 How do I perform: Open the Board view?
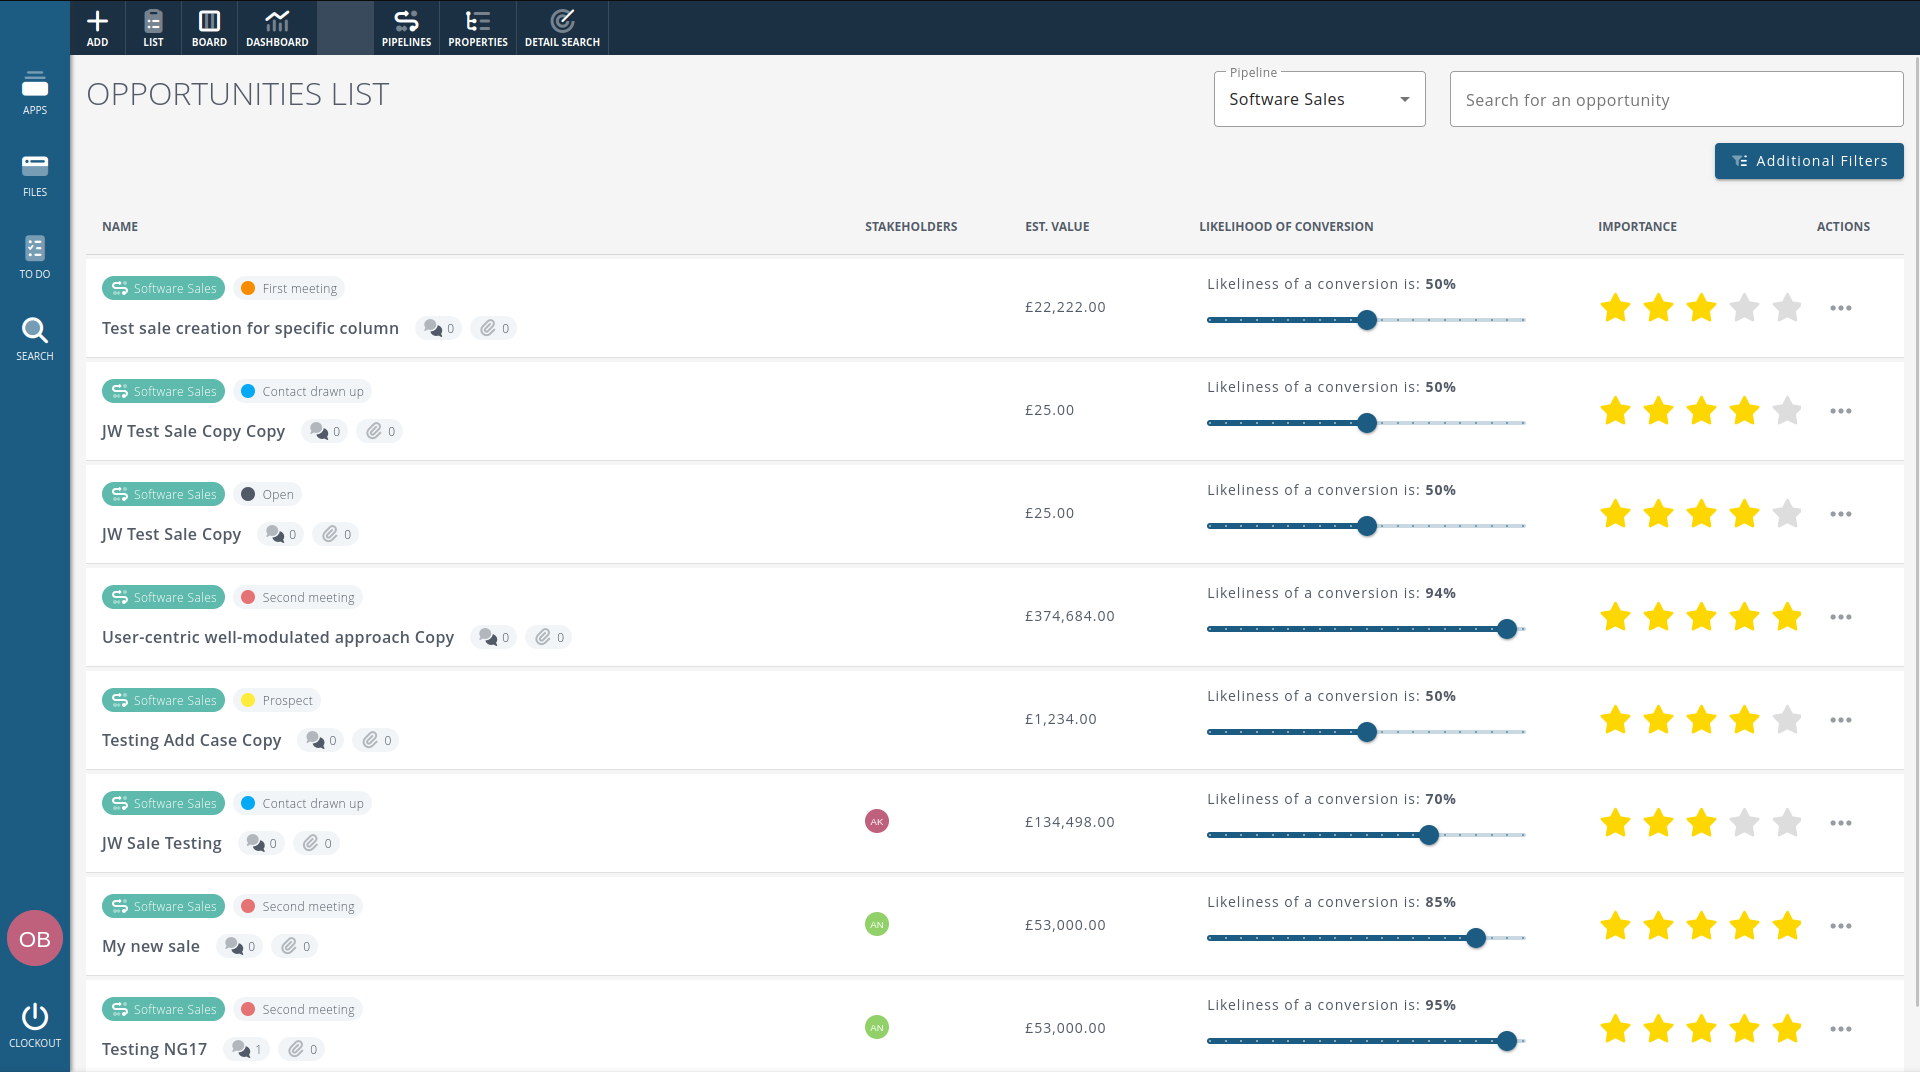(209, 27)
